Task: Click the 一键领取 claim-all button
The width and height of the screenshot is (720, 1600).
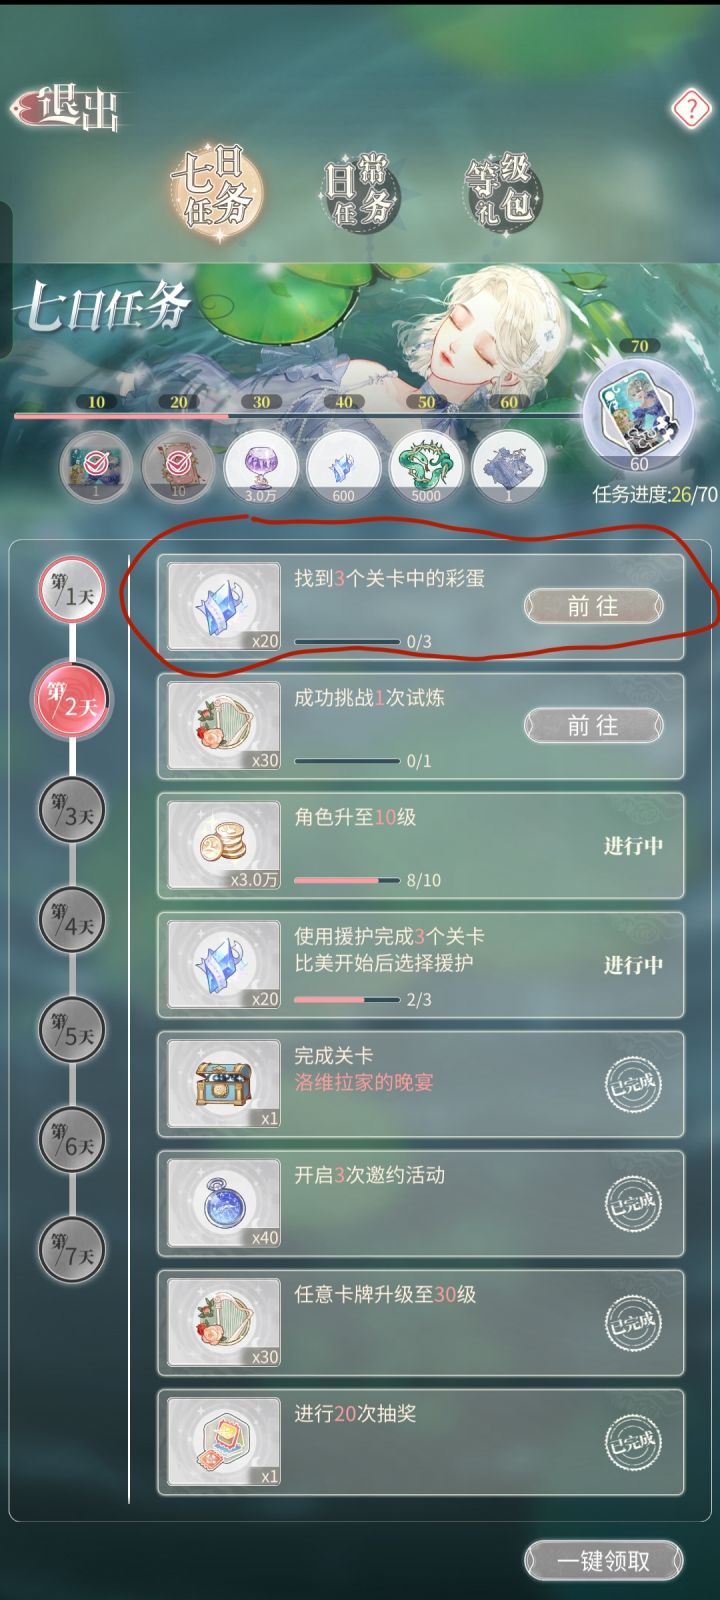Action: tap(603, 1561)
